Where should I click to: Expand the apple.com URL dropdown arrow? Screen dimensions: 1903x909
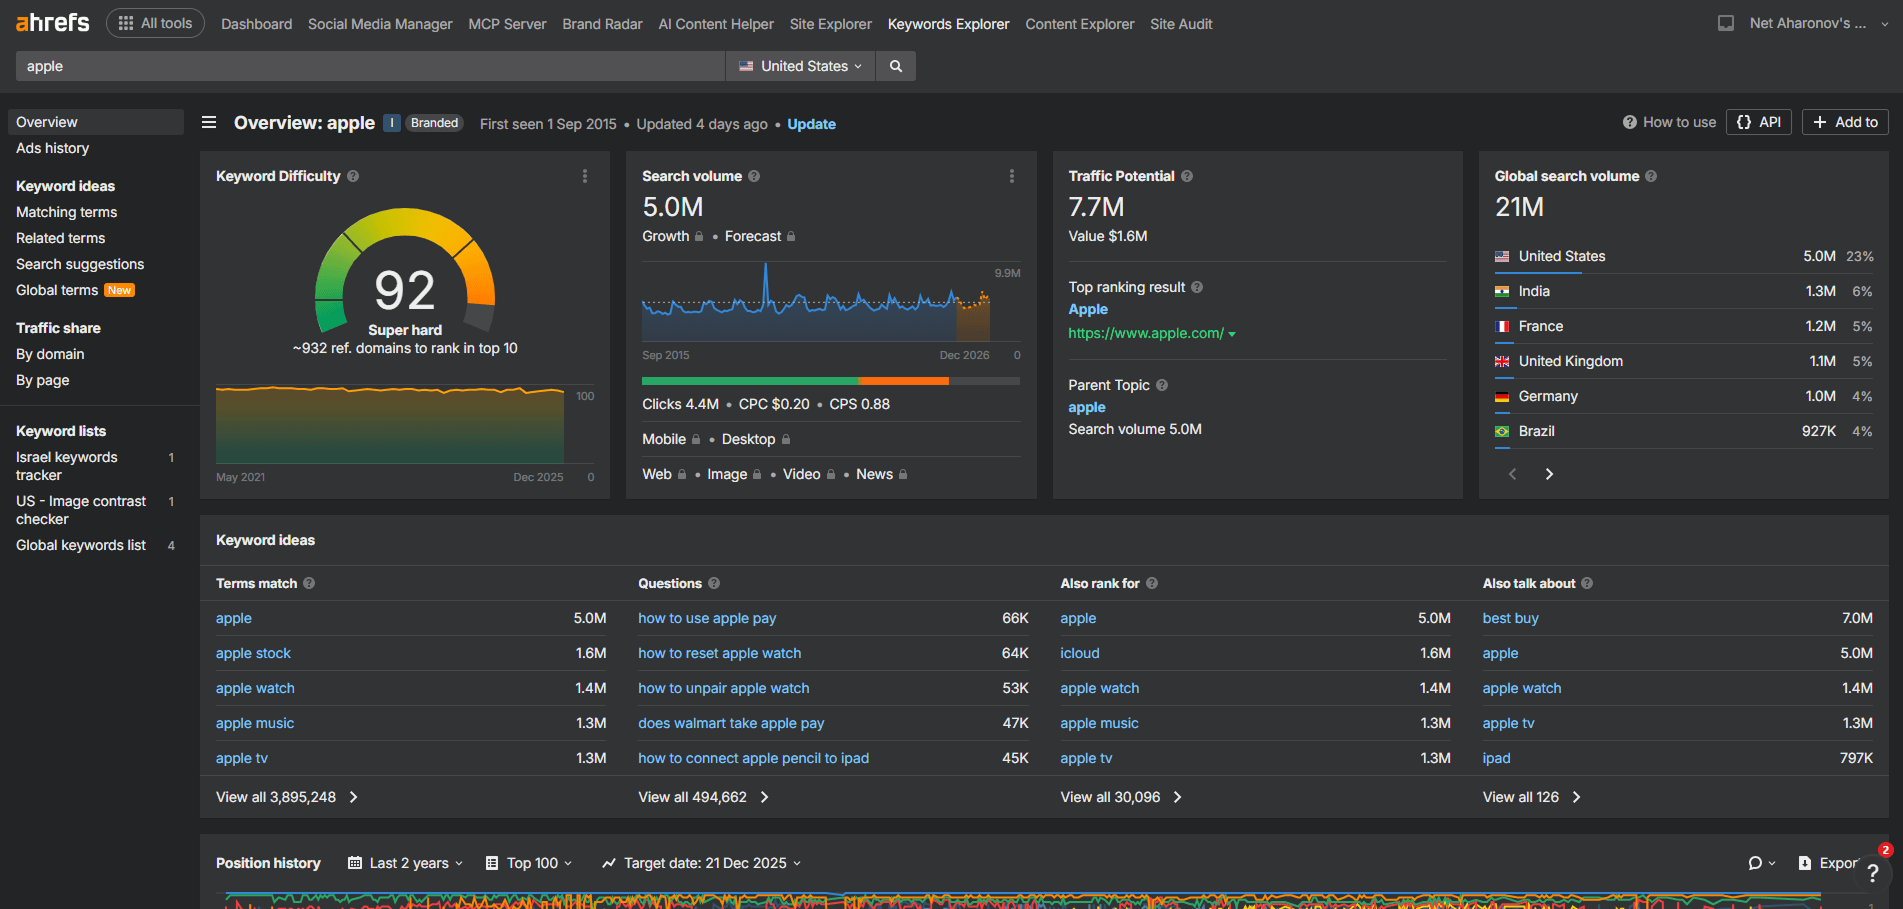[1231, 333]
